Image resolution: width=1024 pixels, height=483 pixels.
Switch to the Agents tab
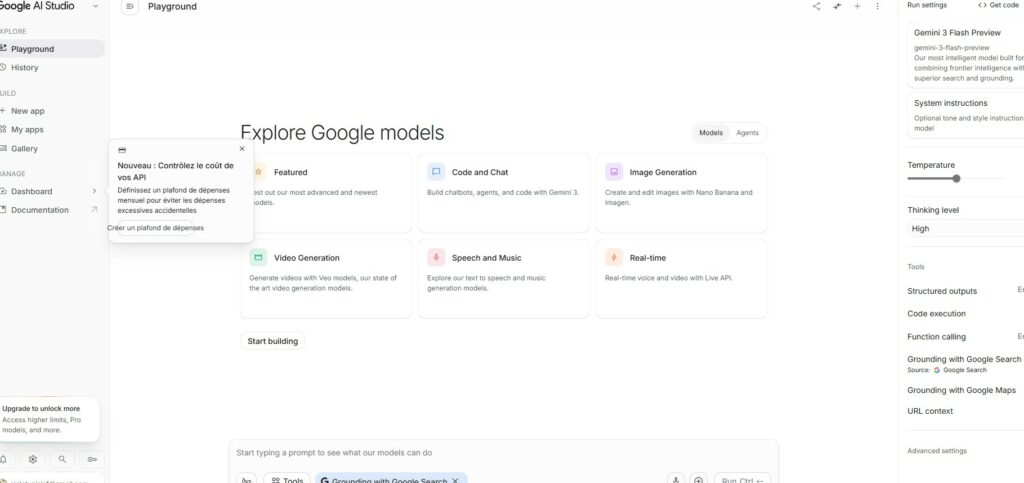point(748,132)
